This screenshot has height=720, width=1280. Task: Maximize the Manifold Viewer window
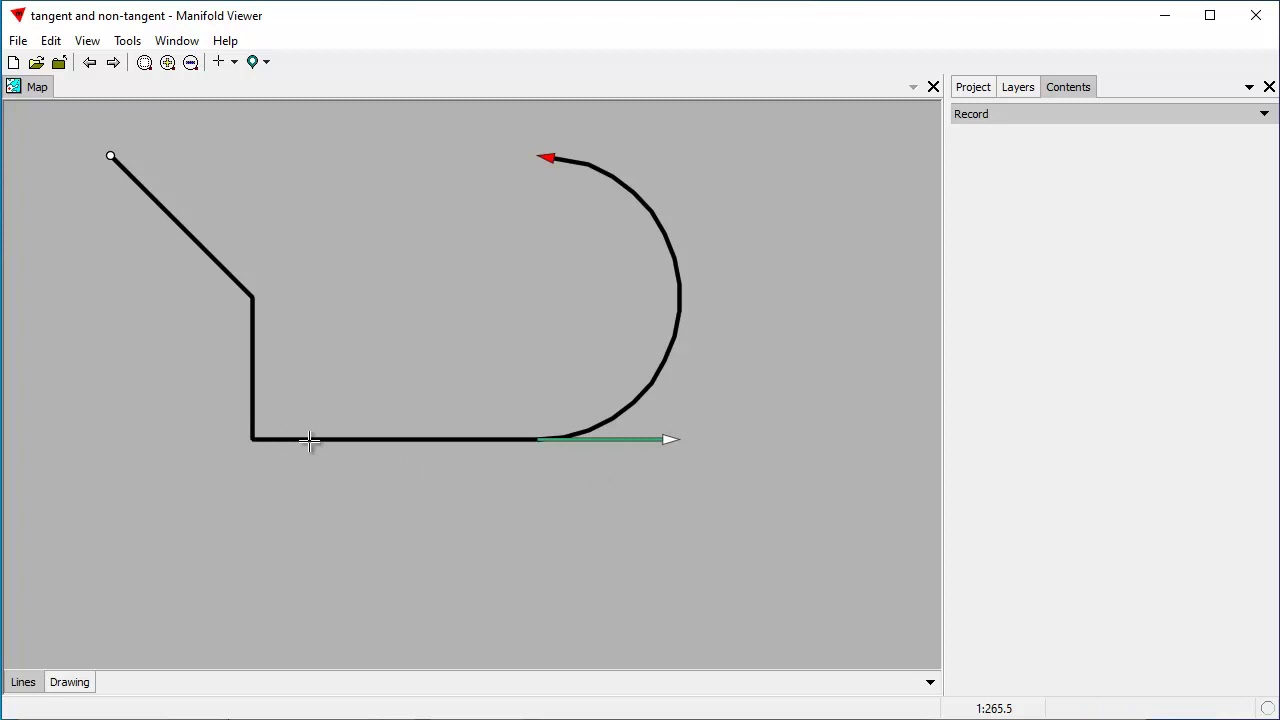[1210, 15]
